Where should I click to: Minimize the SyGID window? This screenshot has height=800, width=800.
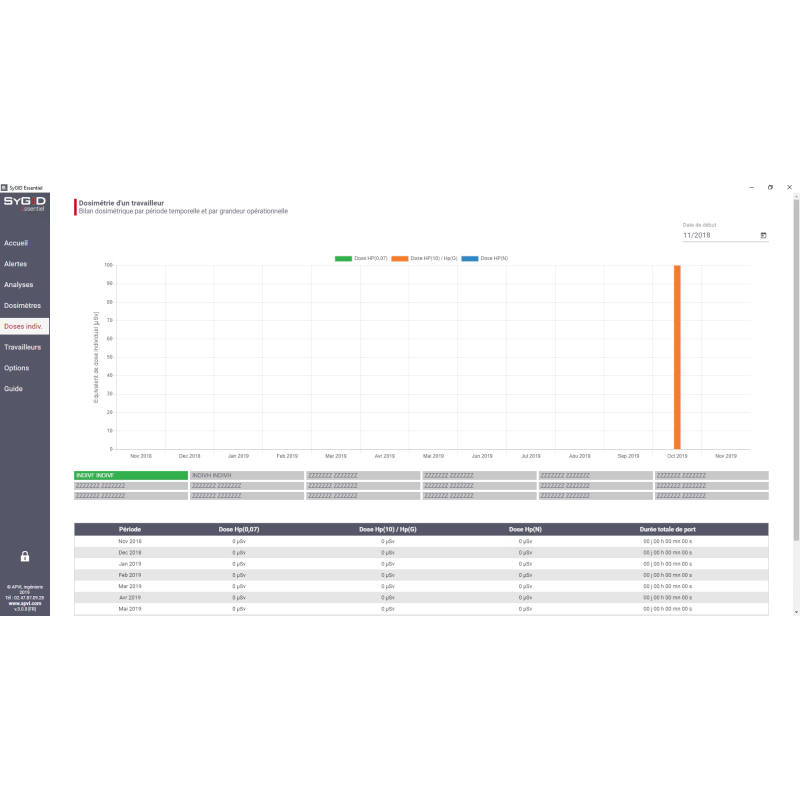coord(751,187)
